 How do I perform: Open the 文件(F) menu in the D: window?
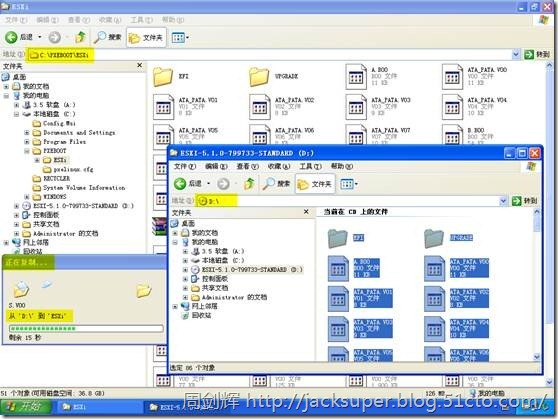click(185, 166)
